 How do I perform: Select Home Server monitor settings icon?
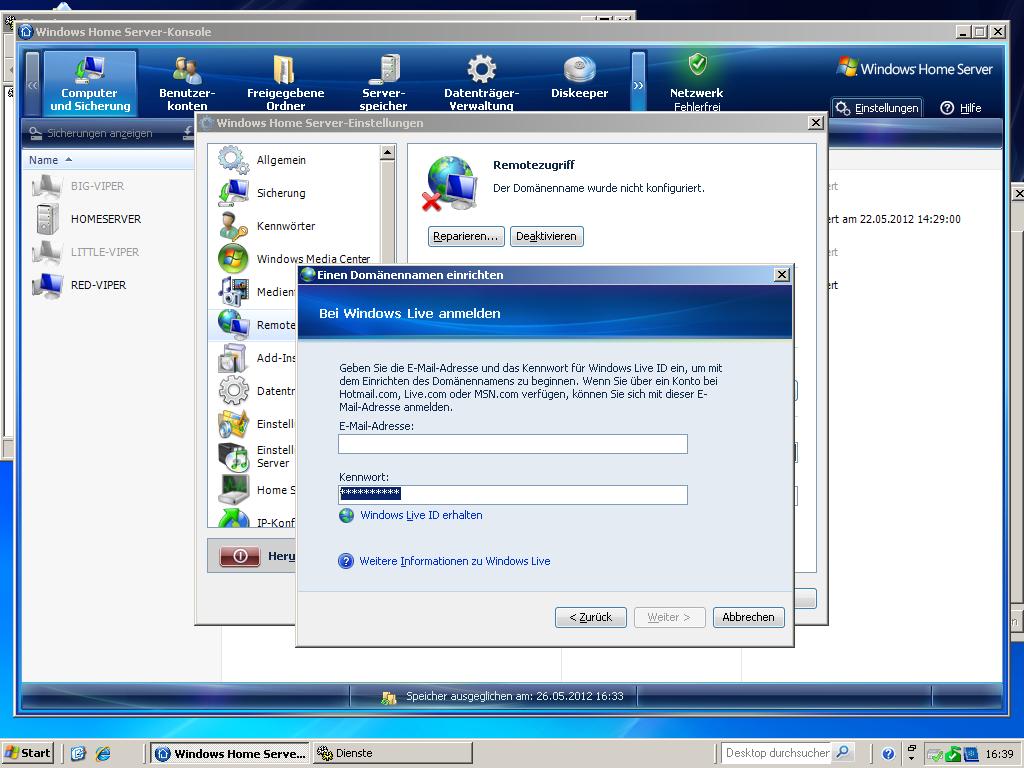pos(233,490)
